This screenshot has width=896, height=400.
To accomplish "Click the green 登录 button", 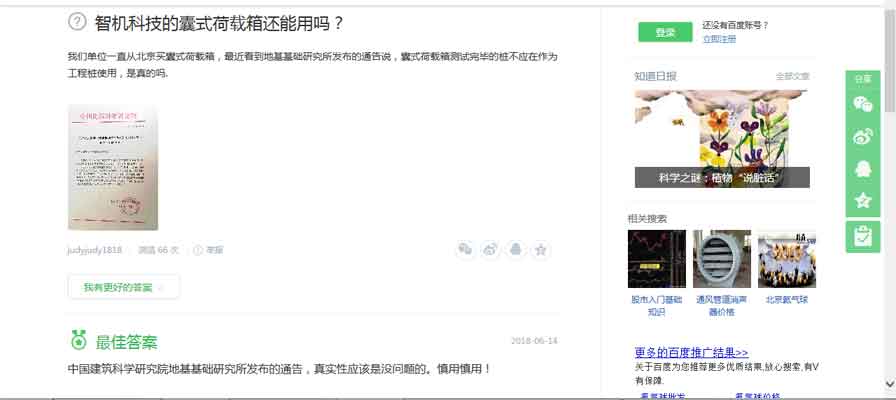I will tap(665, 33).
